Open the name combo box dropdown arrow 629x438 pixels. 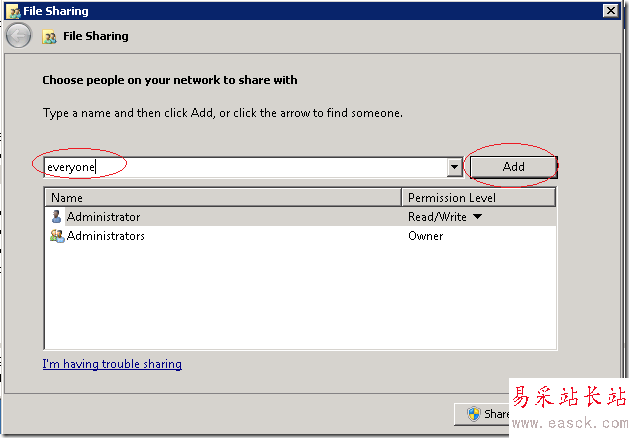[454, 167]
